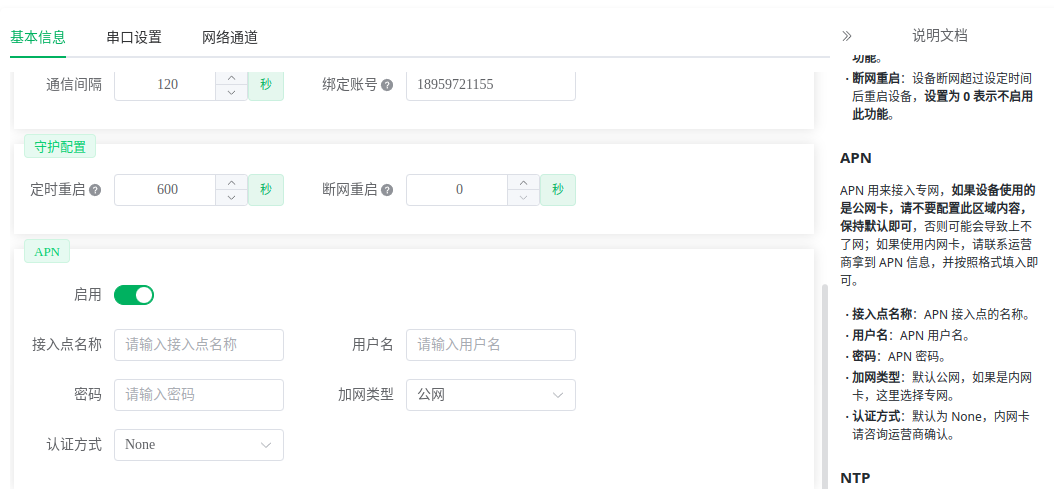Select the 基本信息 tab
1054x489 pixels.
click(38, 38)
